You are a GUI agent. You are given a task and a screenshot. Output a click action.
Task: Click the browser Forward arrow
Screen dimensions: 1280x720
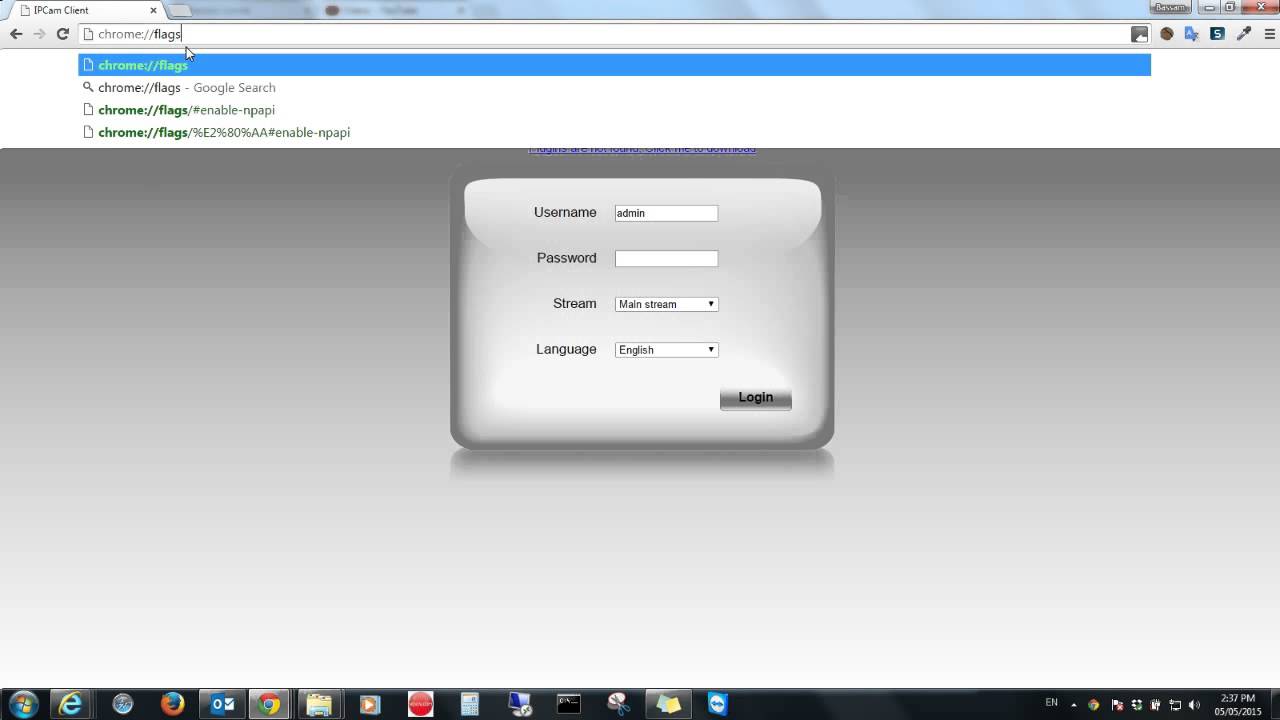pyautogui.click(x=39, y=34)
